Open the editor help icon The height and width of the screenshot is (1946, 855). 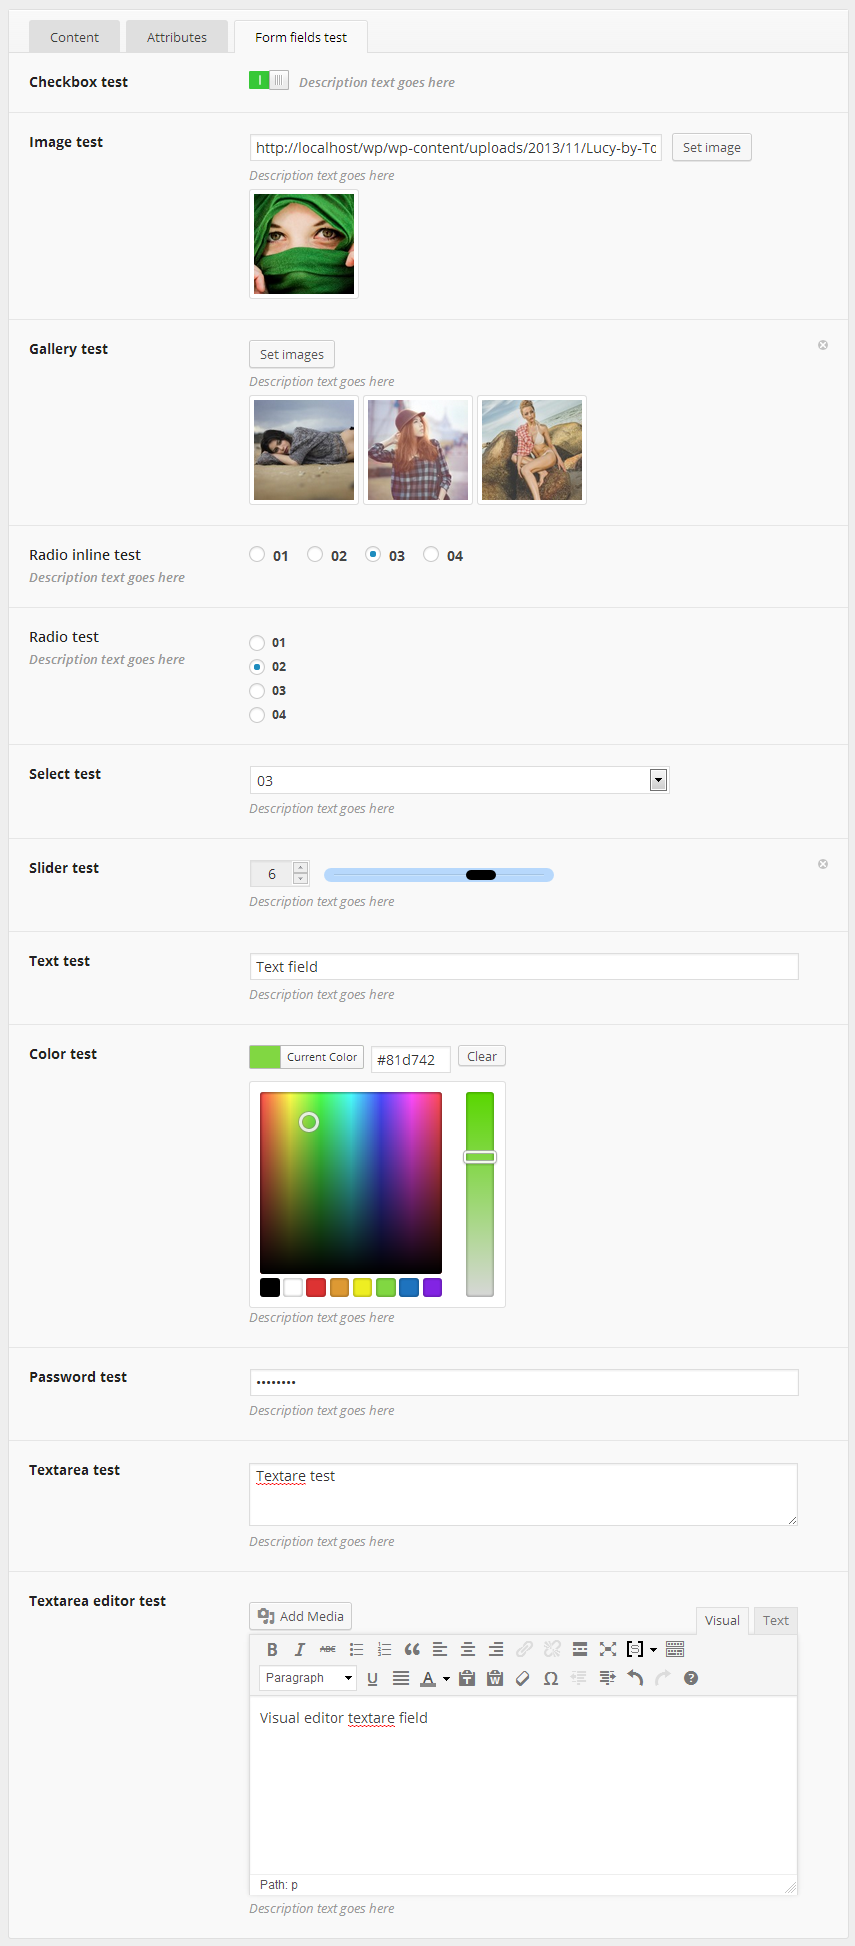click(691, 1678)
